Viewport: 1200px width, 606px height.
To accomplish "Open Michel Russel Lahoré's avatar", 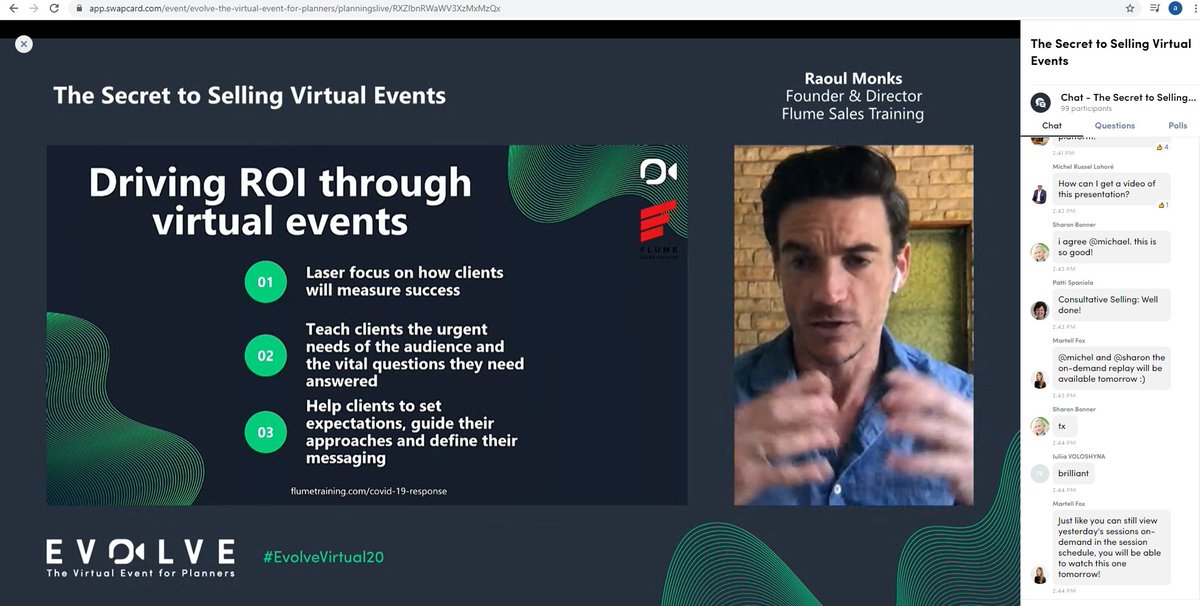I will click(1040, 194).
